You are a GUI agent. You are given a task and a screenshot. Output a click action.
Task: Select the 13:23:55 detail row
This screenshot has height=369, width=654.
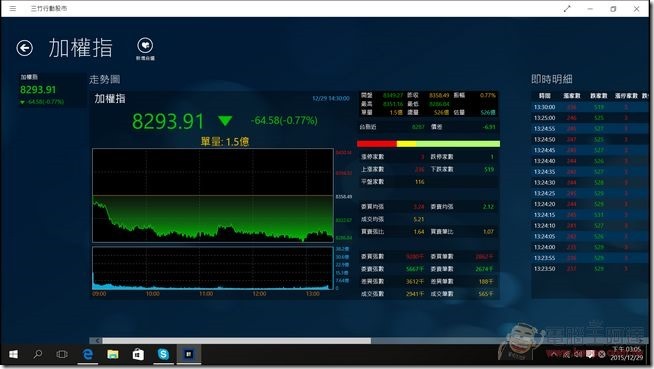coord(590,258)
